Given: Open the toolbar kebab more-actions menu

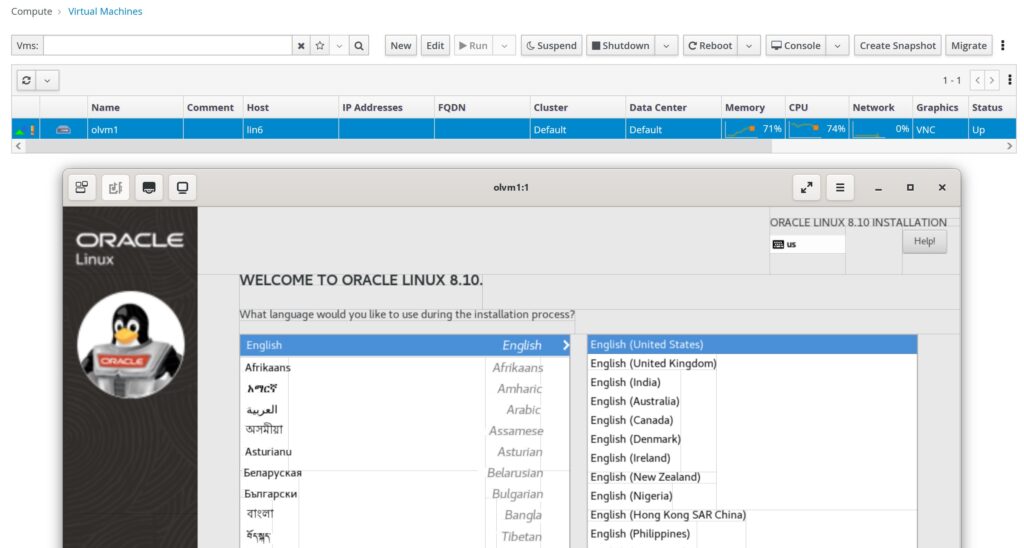Looking at the screenshot, I should (x=1002, y=46).
